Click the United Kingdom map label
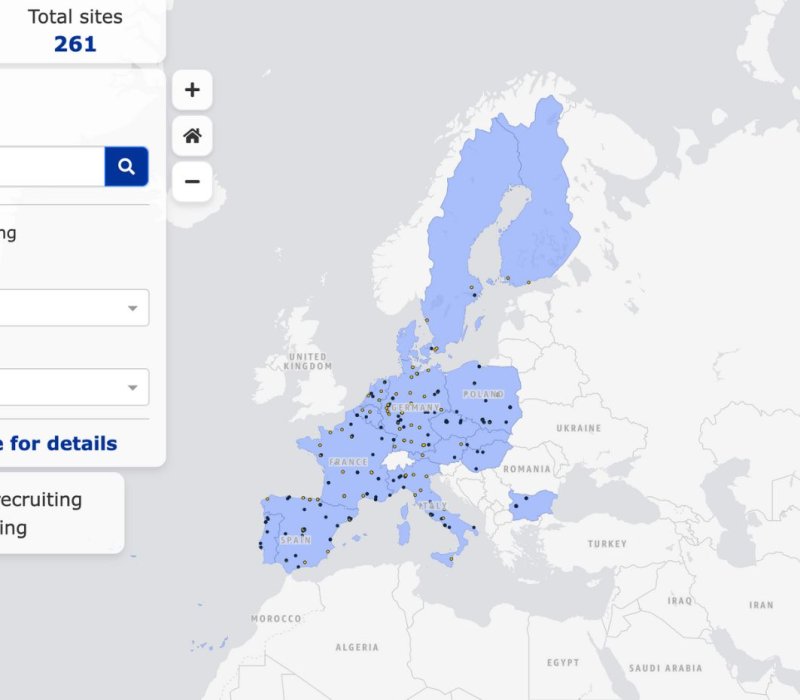This screenshot has height=700, width=800. pos(308,361)
